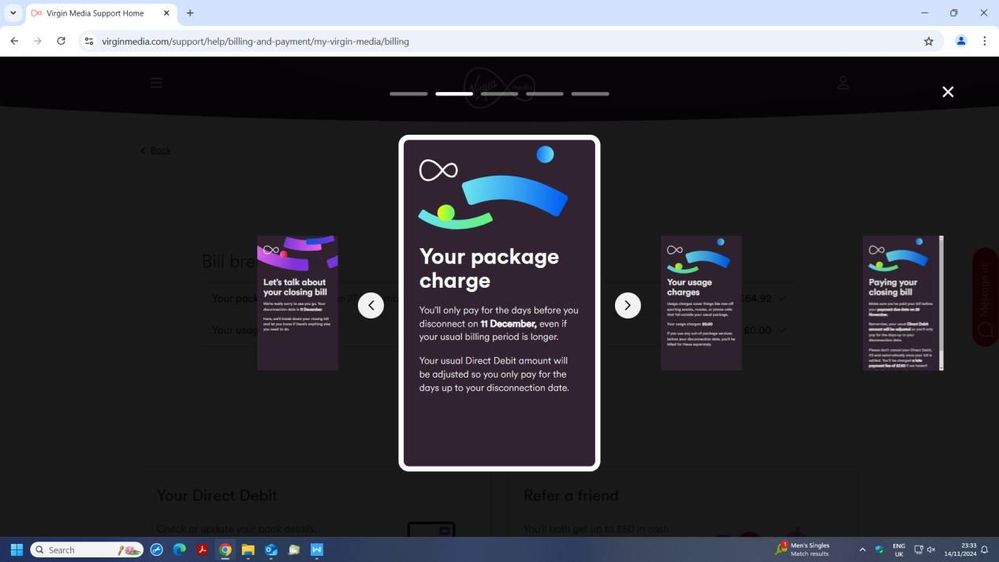Image resolution: width=999 pixels, height=562 pixels.
Task: Go to the previous story card
Action: (371, 305)
